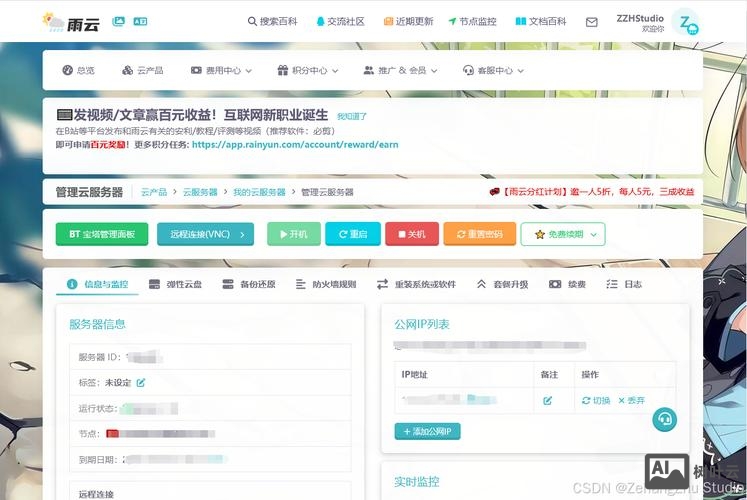
Task: Switch to the 弹性云盘 tab
Action: click(175, 284)
